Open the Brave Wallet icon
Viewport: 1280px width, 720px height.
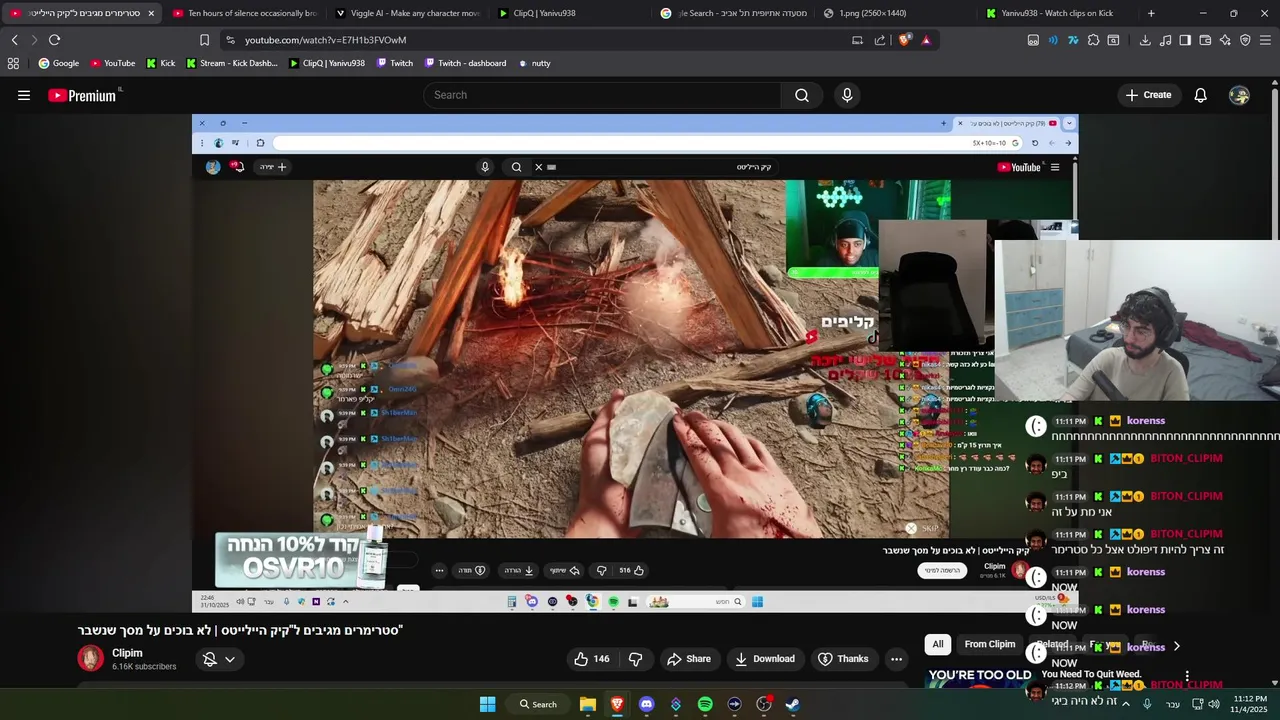pyautogui.click(x=1205, y=40)
